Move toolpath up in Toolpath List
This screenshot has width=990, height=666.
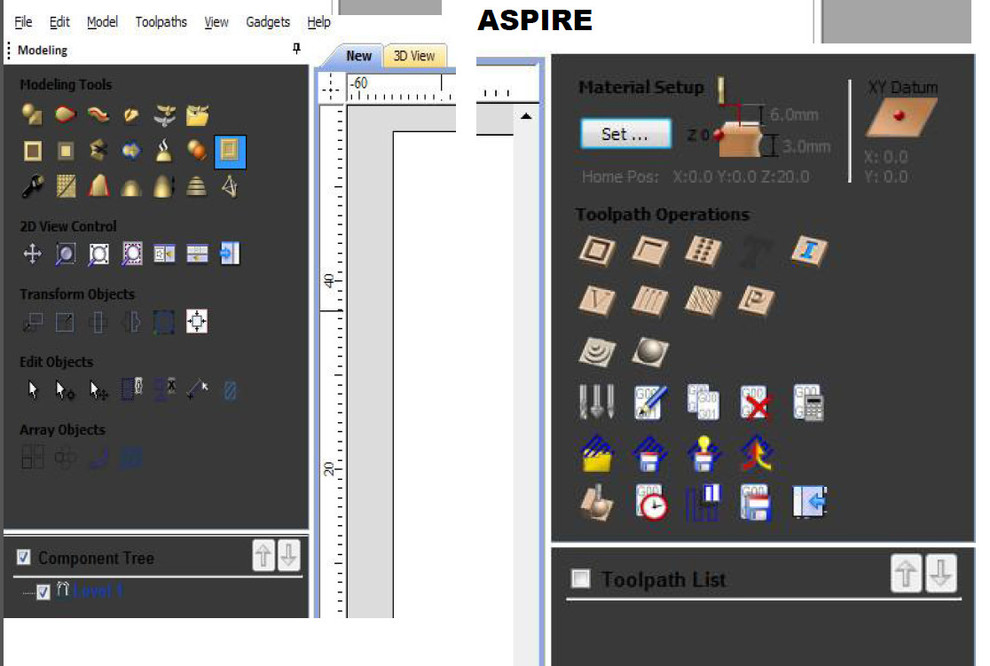tap(906, 573)
